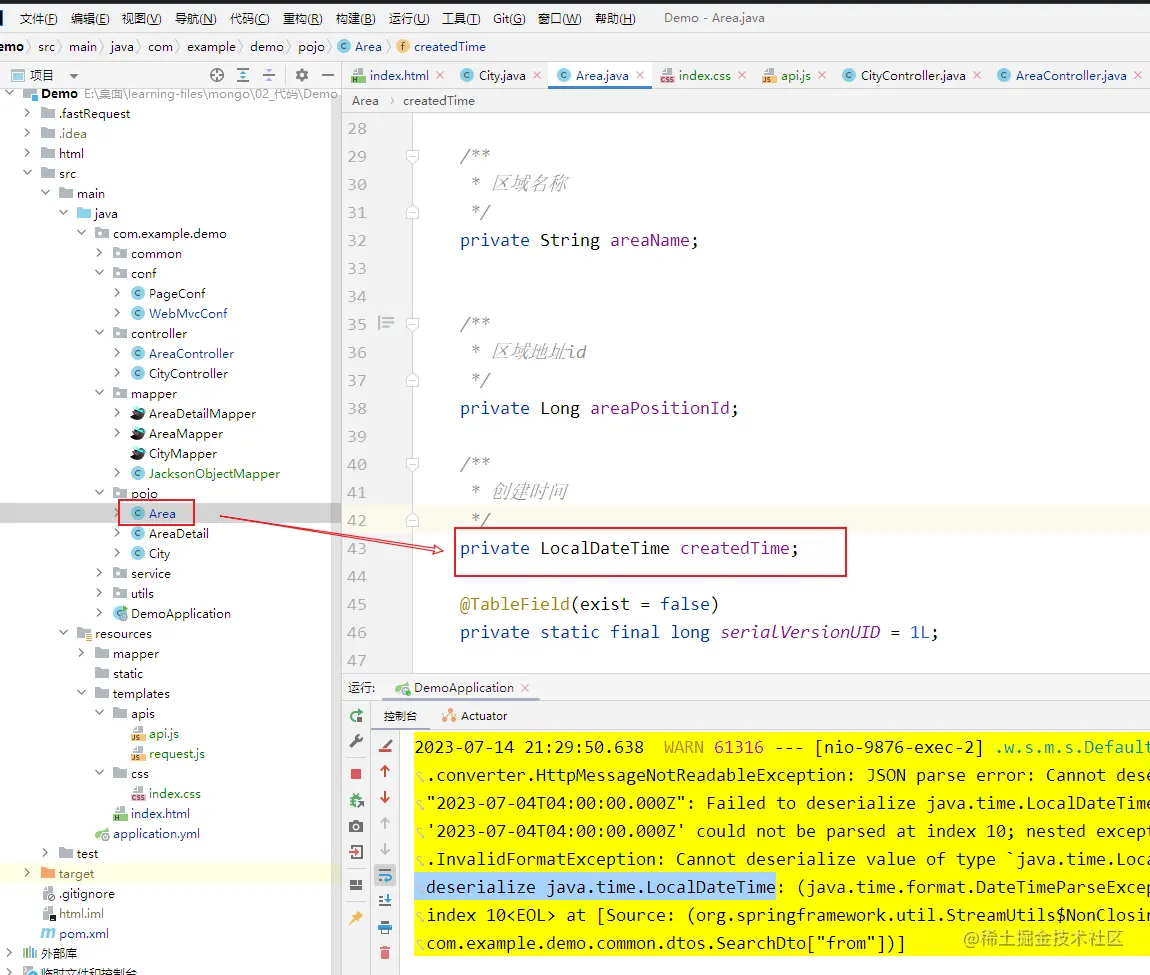Image resolution: width=1150 pixels, height=975 pixels.
Task: Expand the .fastRequest folder
Action: [x=27, y=113]
